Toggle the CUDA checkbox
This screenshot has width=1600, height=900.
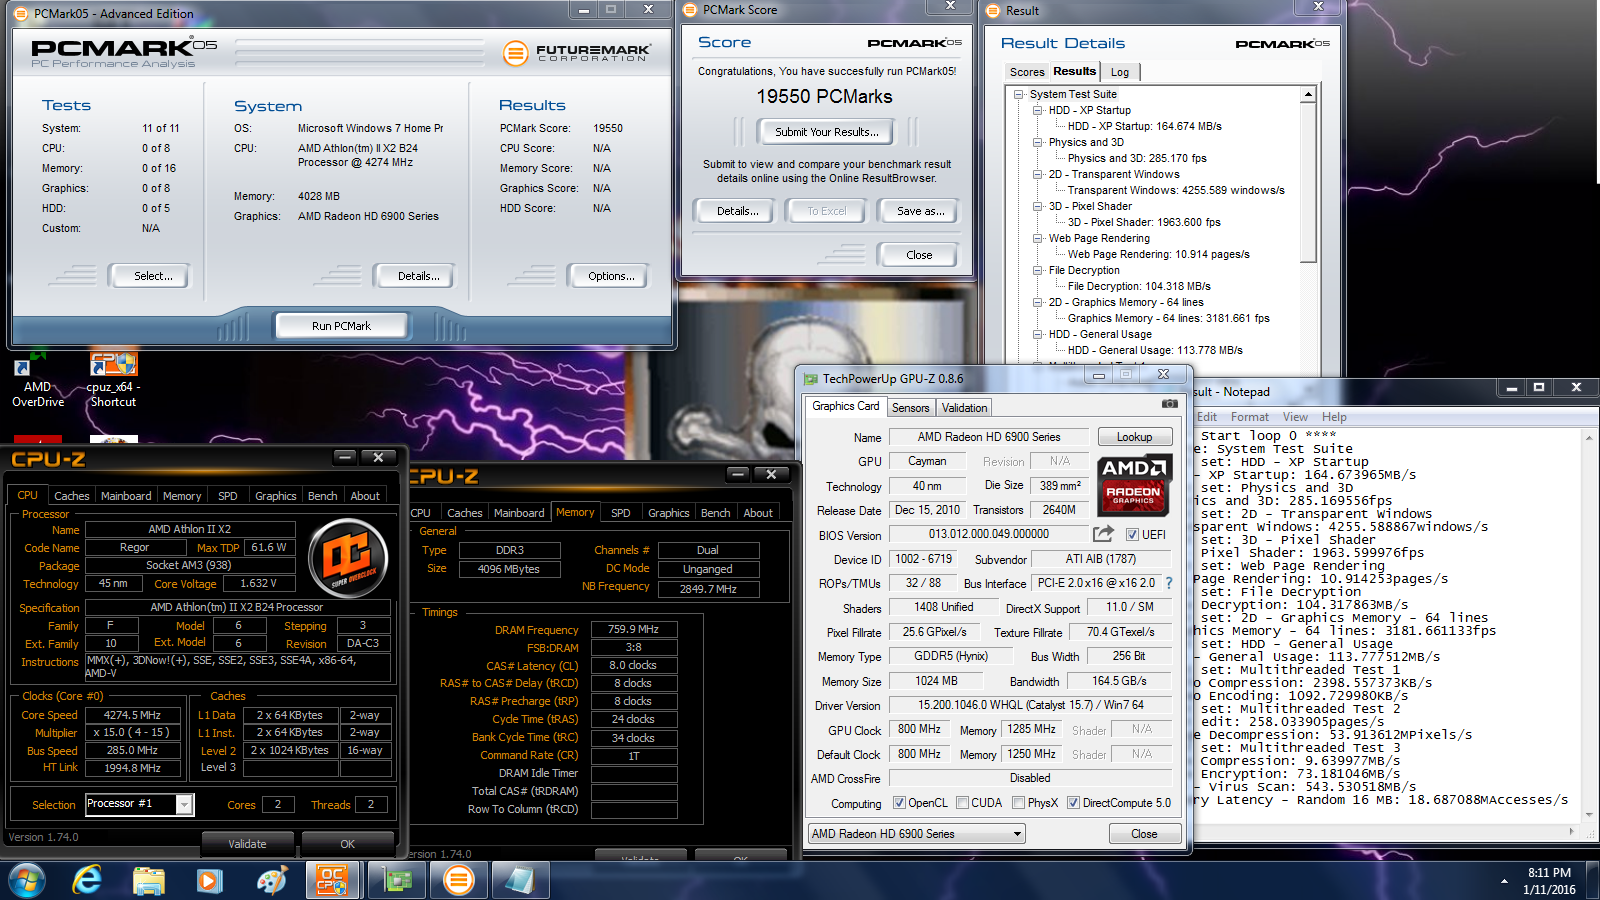(x=962, y=803)
